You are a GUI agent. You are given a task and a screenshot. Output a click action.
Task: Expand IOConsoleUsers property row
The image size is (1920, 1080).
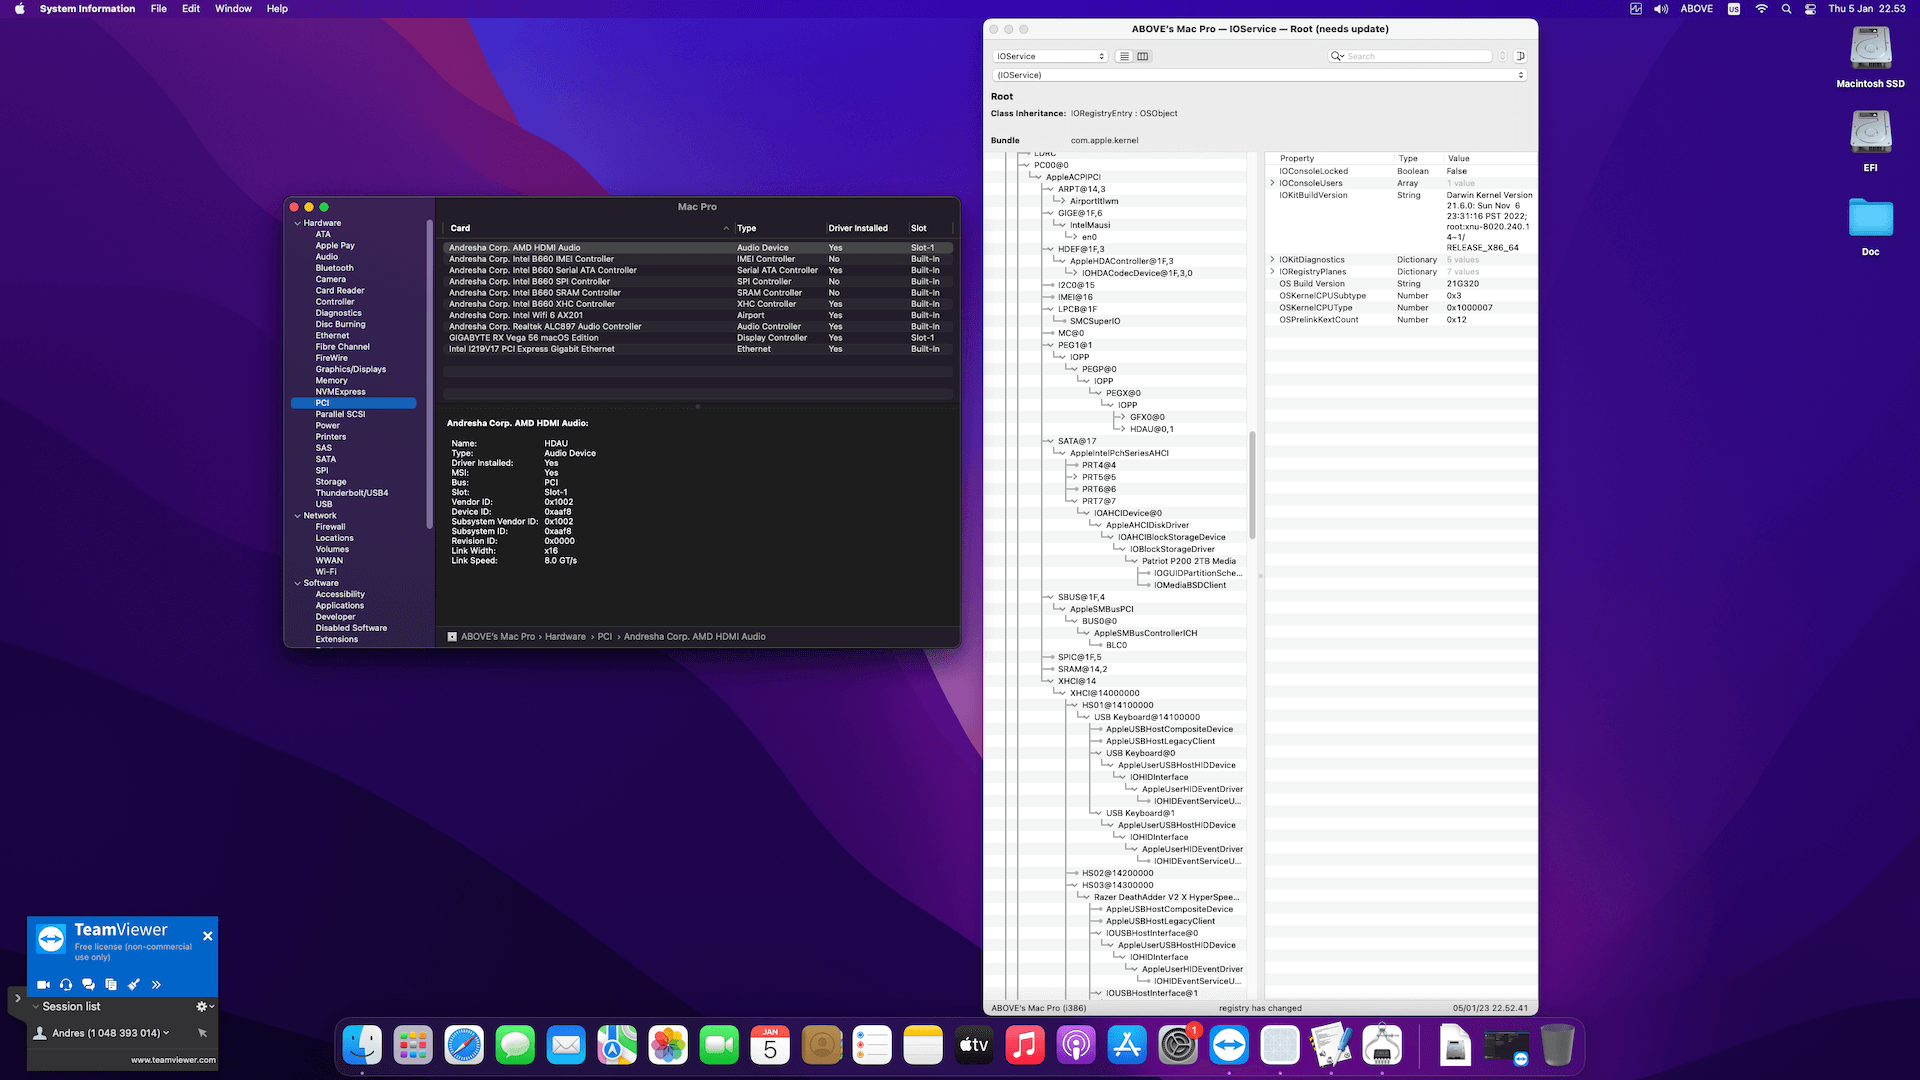[x=1272, y=183]
